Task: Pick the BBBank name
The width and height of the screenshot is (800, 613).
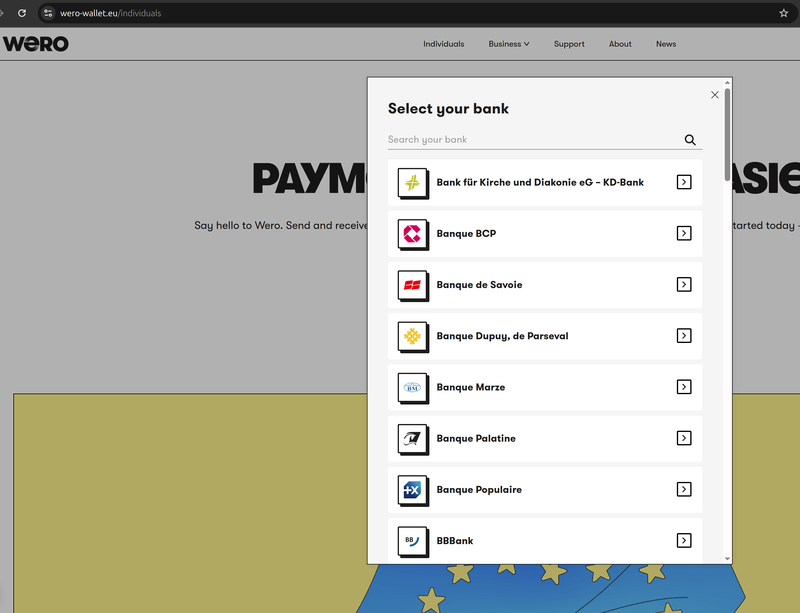Action: click(455, 541)
